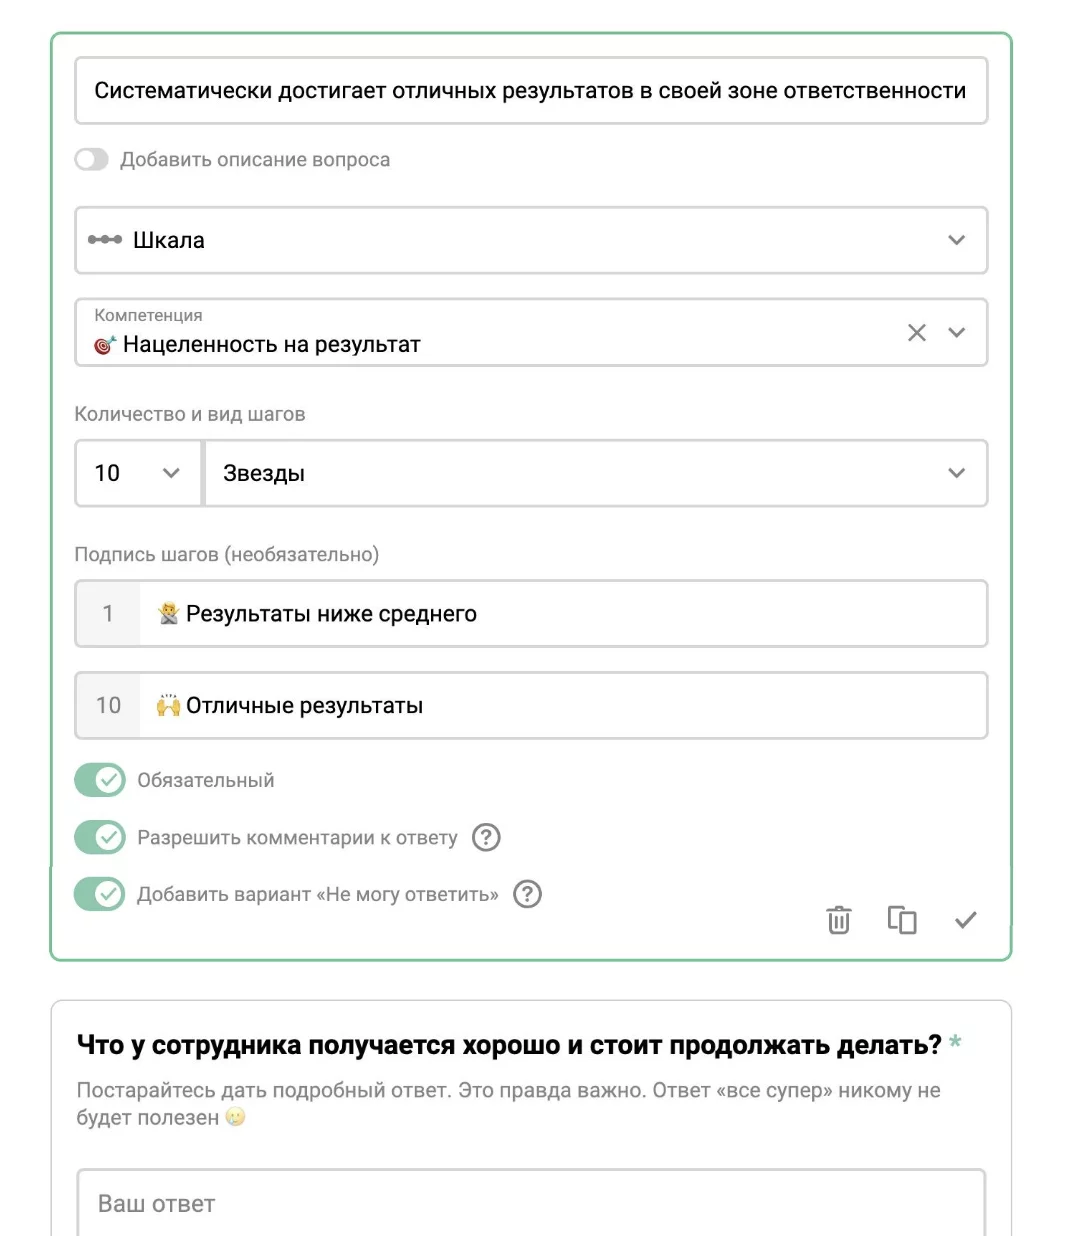Open help for «Разрешить комментарии к ответу»

point(486,837)
